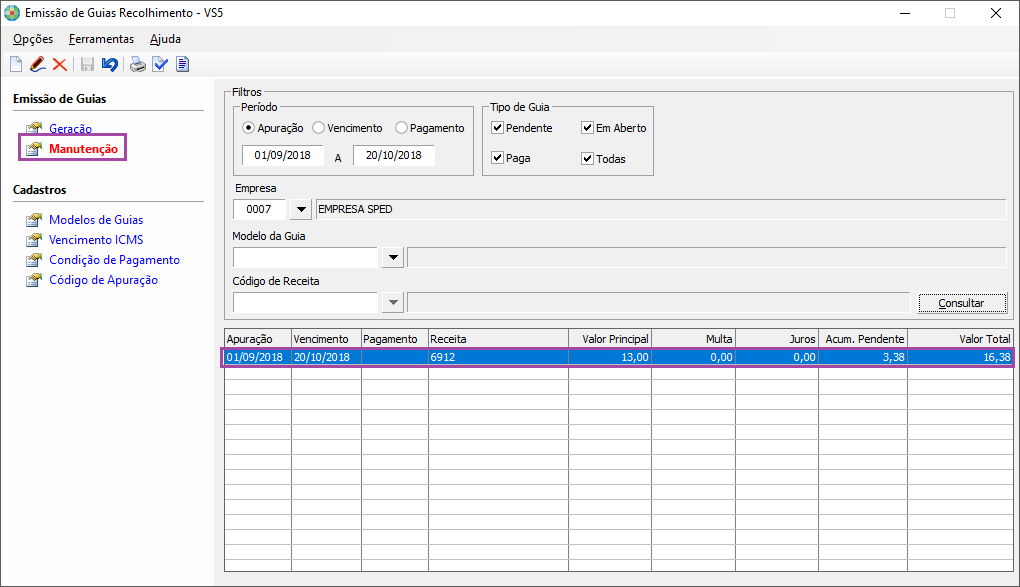Click the Edit pencil toolbar icon
1020x587 pixels.
(38, 64)
